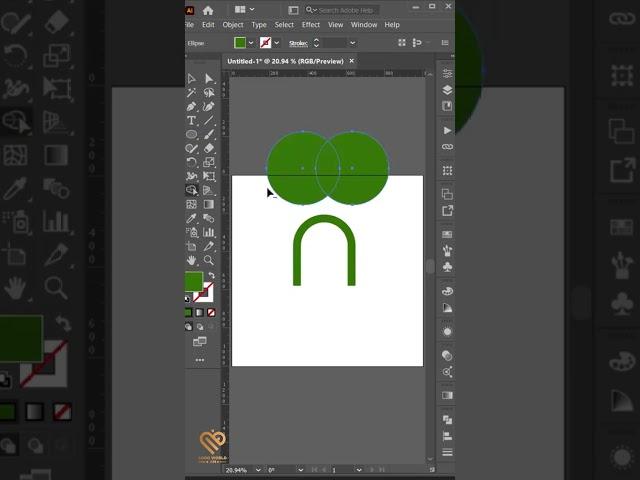Swap fill and stroke colors
This screenshot has height=480, width=640.
coord(211,276)
